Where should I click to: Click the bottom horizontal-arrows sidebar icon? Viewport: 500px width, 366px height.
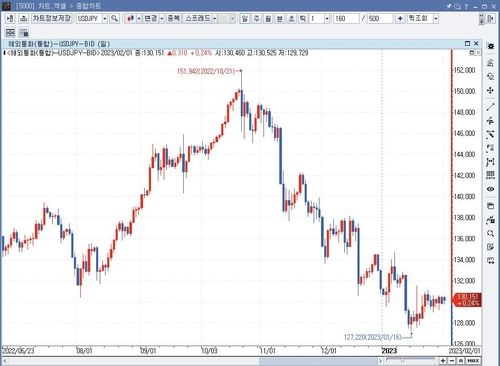point(490,261)
